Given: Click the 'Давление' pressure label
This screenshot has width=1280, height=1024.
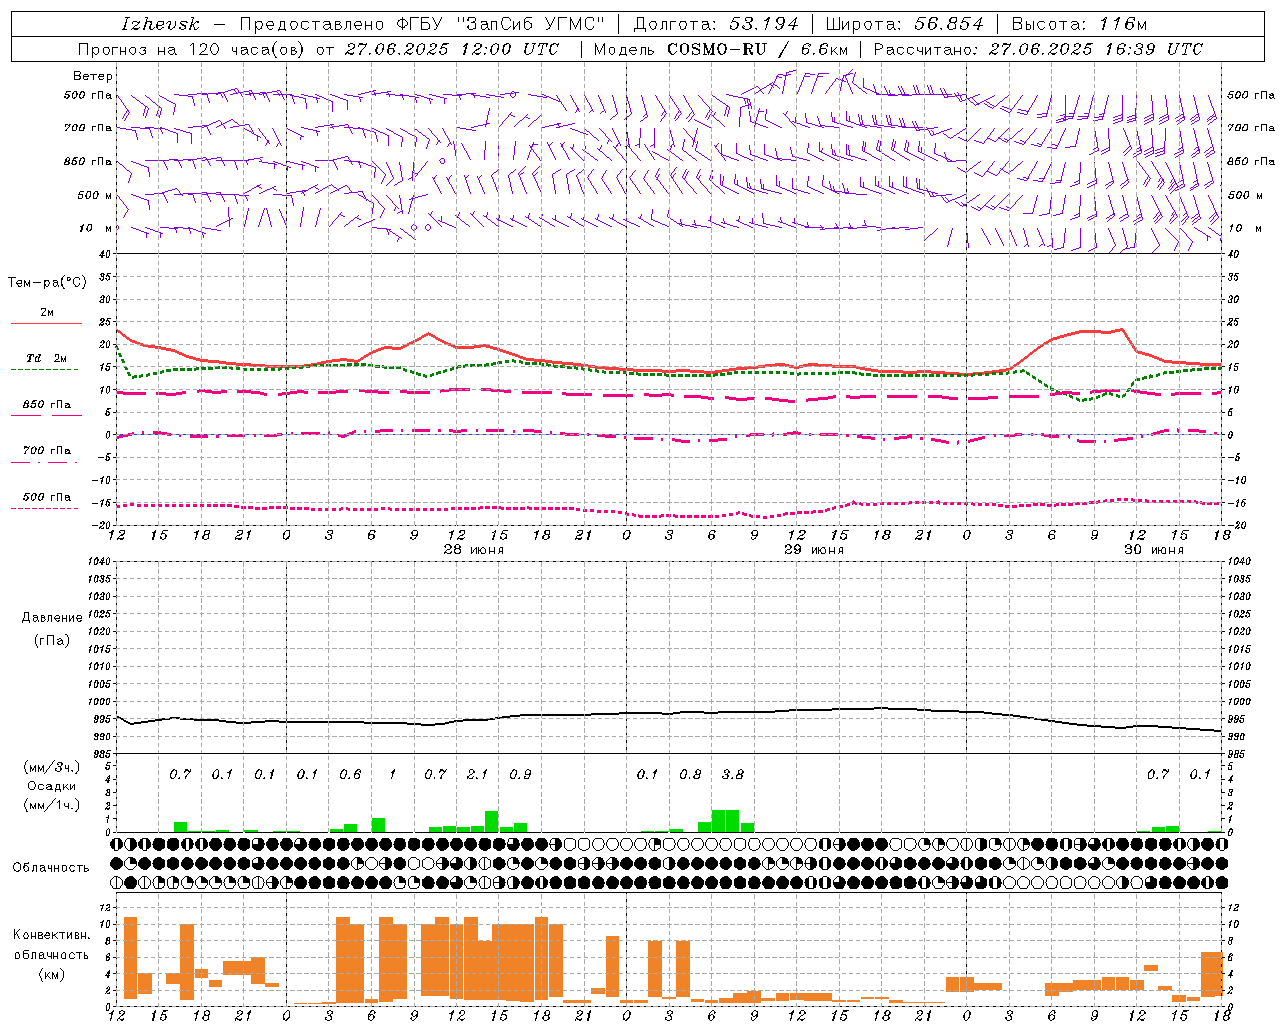Looking at the screenshot, I should tap(52, 618).
